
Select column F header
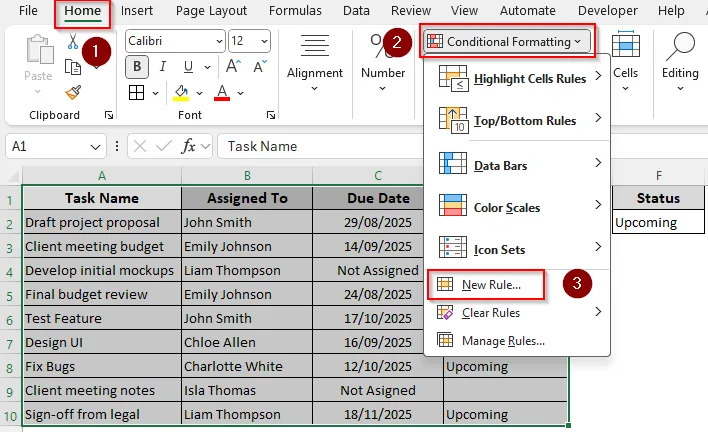[x=658, y=175]
